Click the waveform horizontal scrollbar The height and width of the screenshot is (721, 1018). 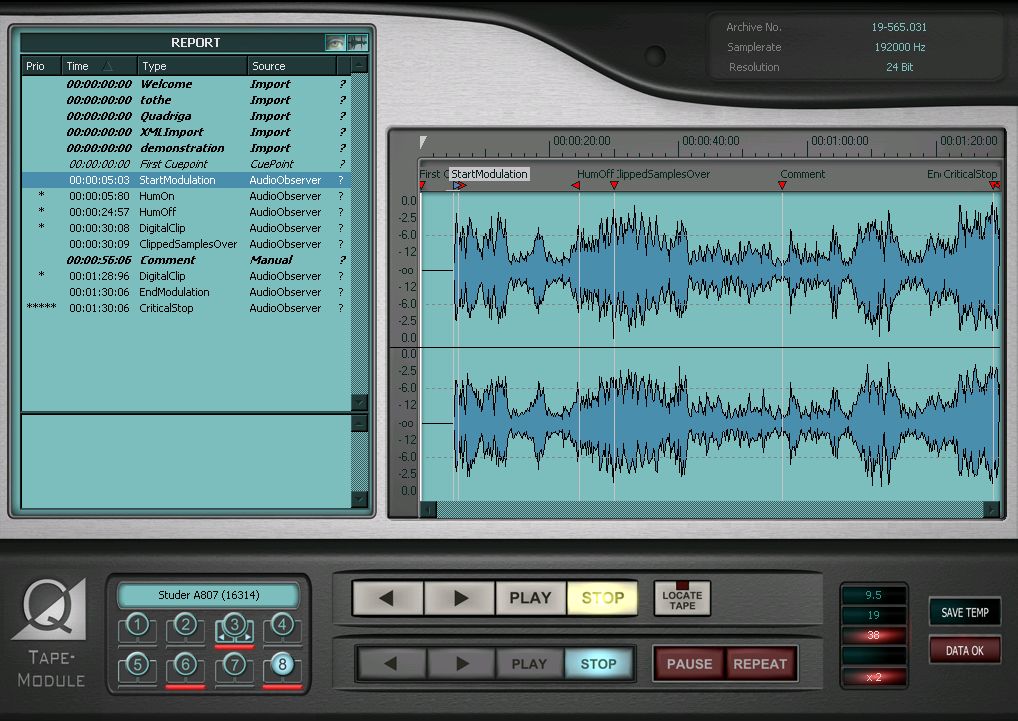(x=710, y=510)
